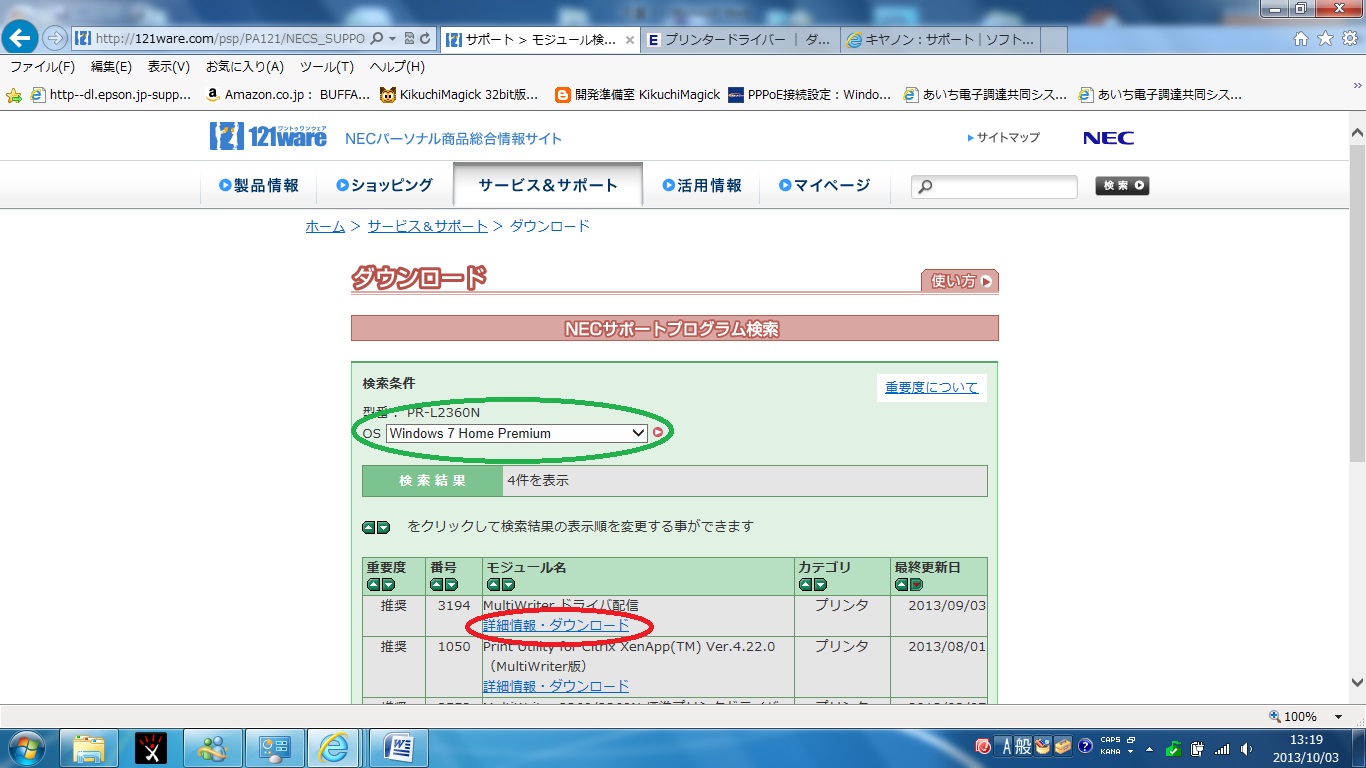Sort 番号 column descending
Screen dimensions: 1366x768
451,585
